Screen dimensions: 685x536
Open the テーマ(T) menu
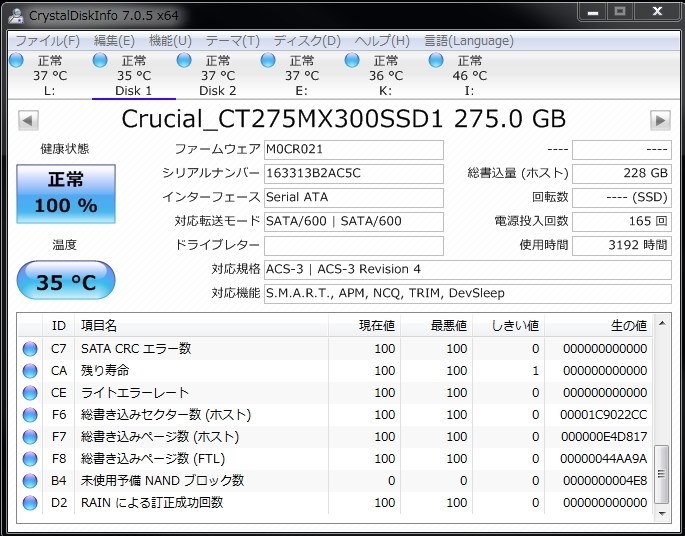(x=232, y=41)
